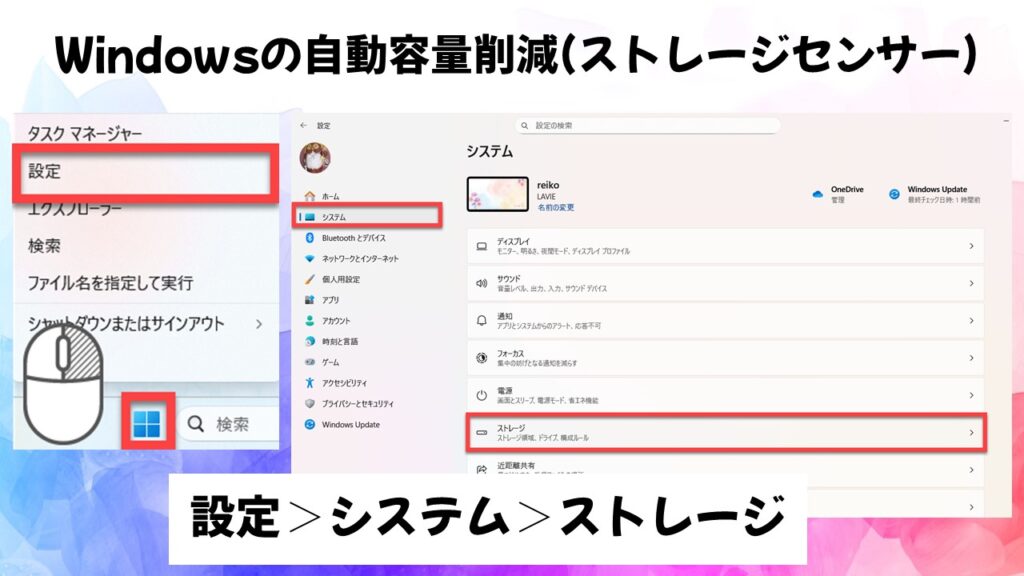The height and width of the screenshot is (576, 1024).
Task: Click the user profile avatar picture
Action: [315, 157]
